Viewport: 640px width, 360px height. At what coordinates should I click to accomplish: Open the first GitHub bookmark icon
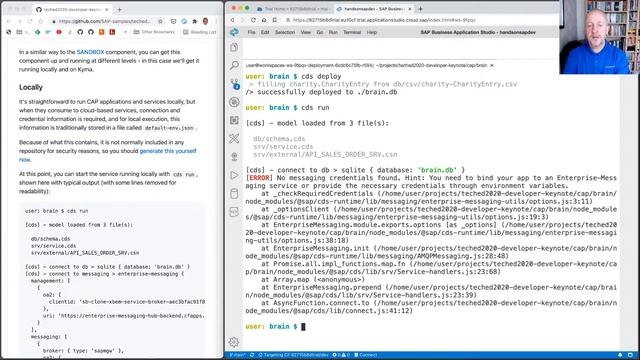pos(80,32)
